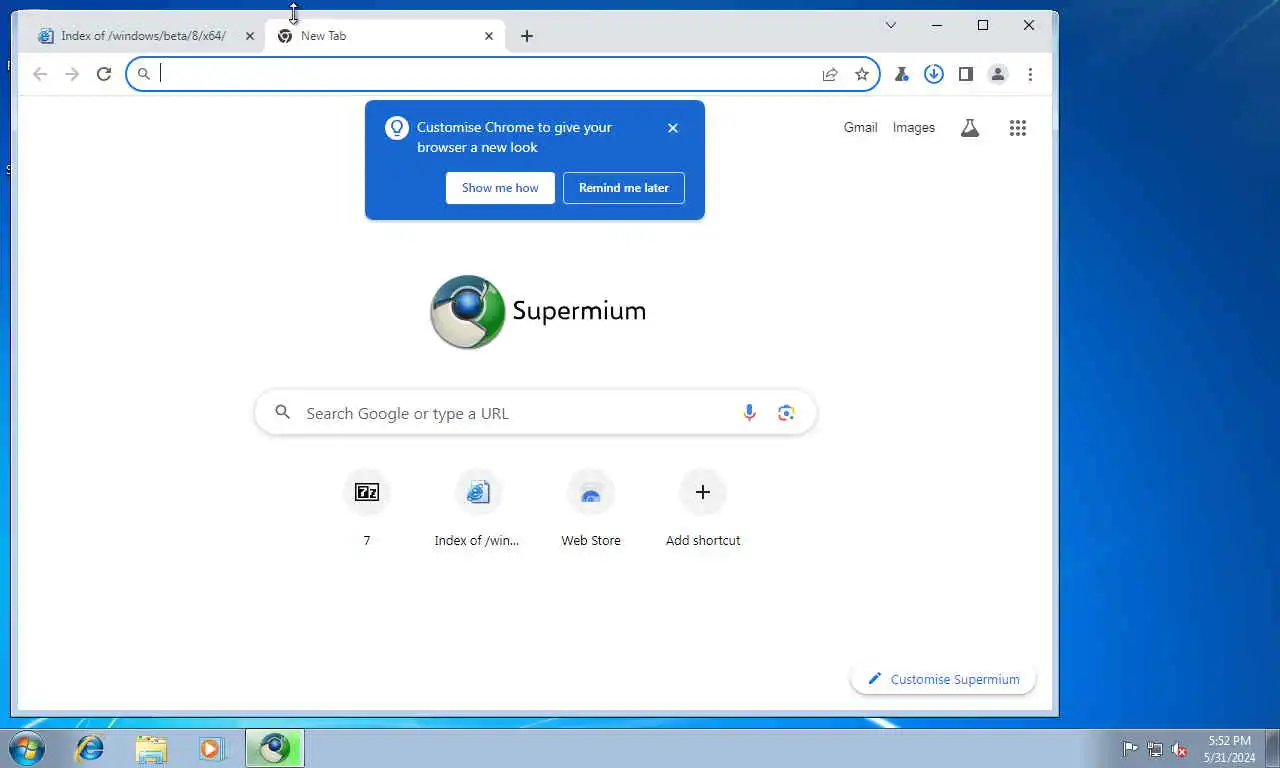Click the Add shortcut plus tile

(x=703, y=509)
